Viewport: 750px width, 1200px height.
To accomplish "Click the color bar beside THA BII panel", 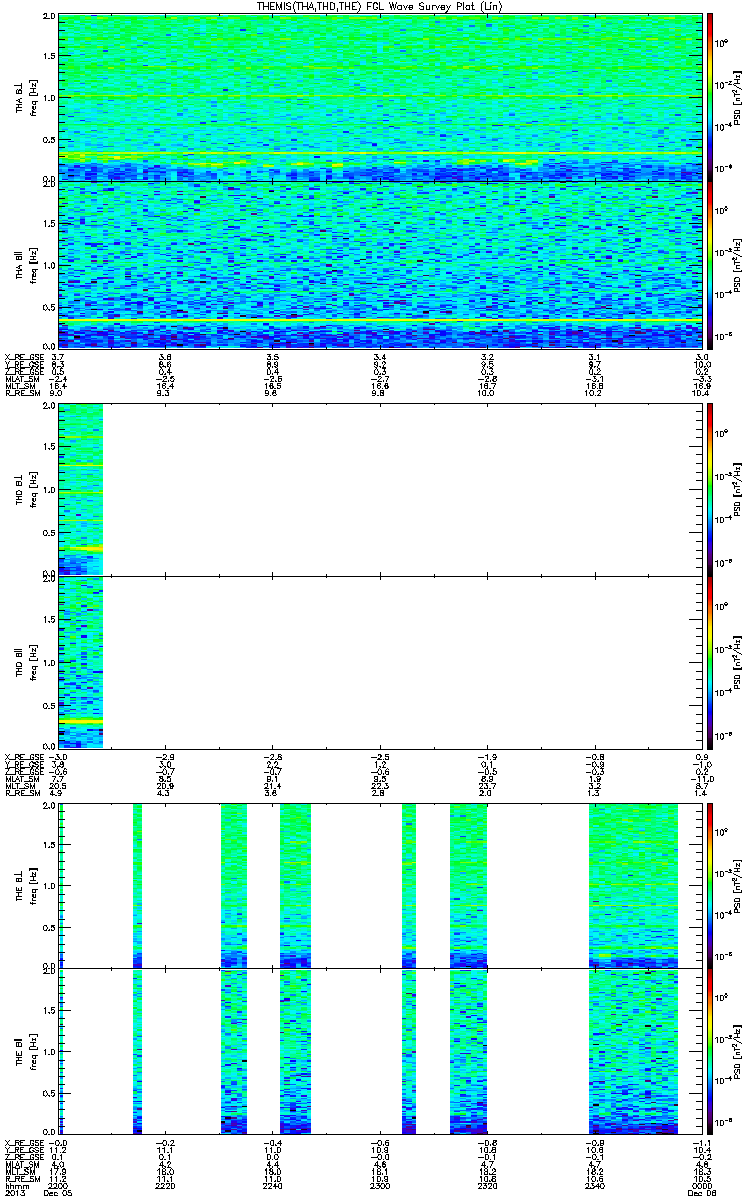I will click(710, 264).
